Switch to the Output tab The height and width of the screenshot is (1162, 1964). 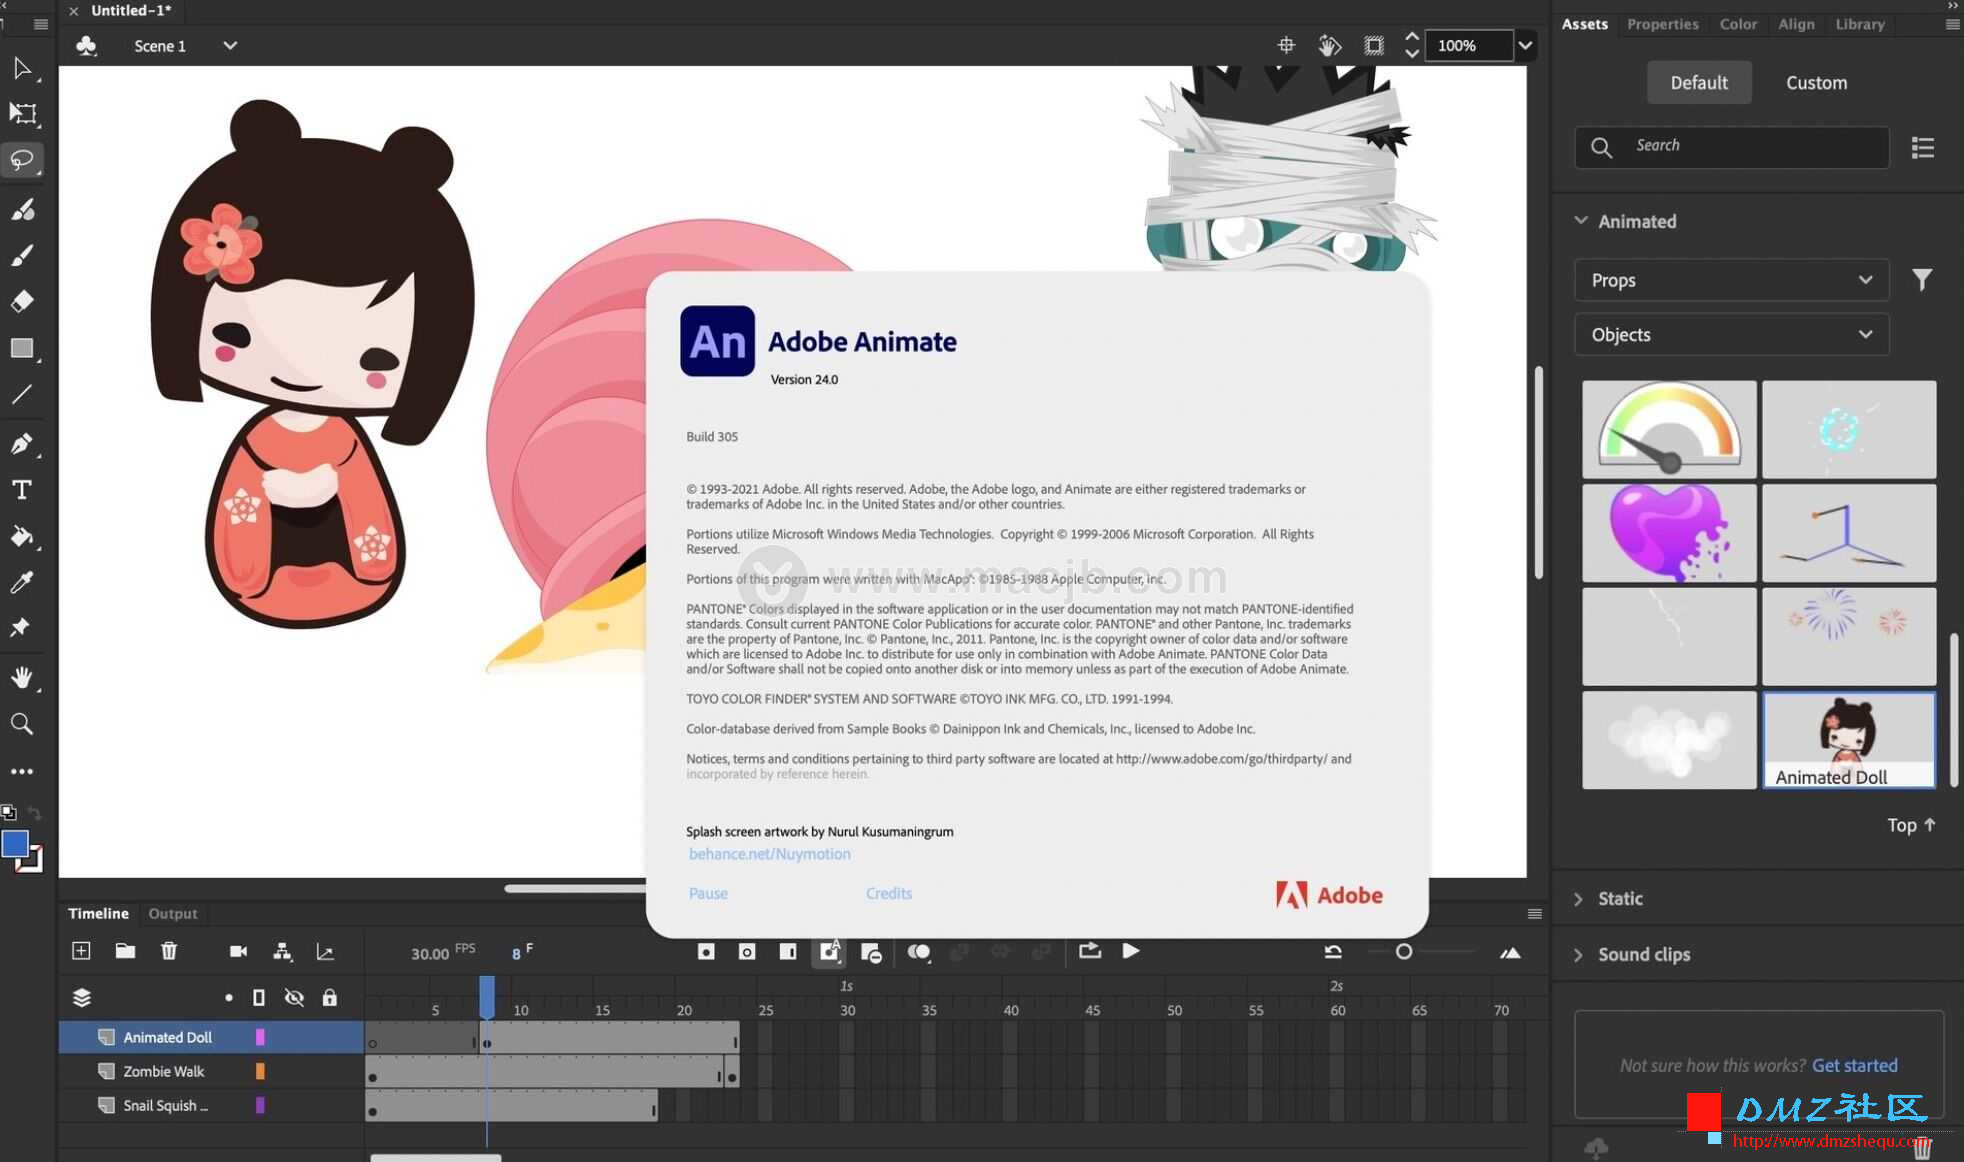172,913
